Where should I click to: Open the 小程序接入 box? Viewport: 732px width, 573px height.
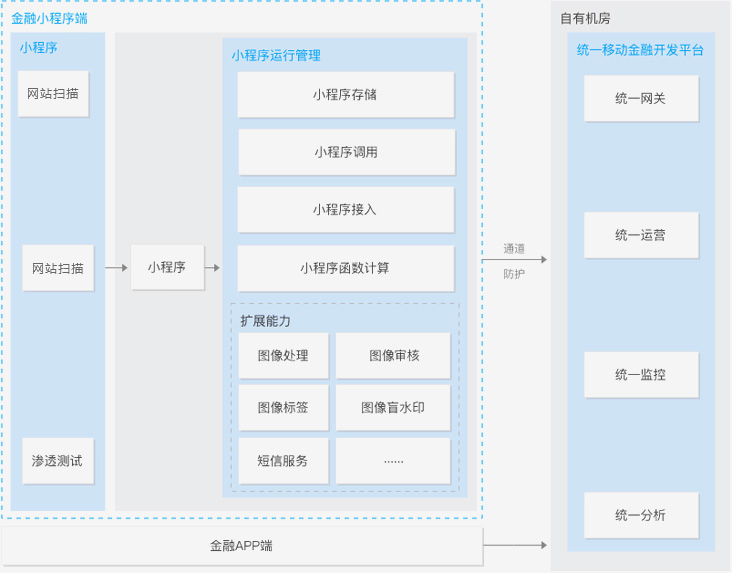[345, 210]
